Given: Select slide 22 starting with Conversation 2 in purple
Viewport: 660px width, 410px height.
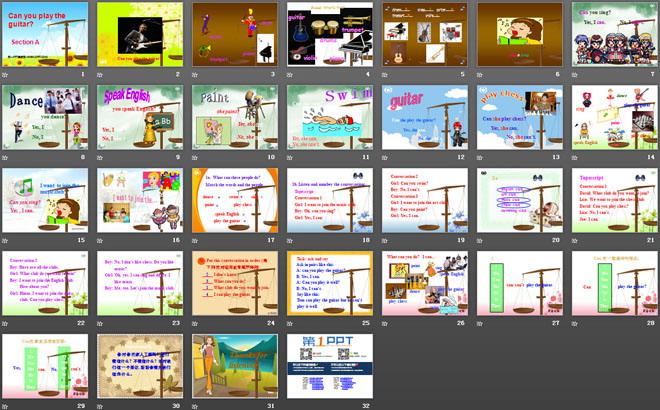Looking at the screenshot, I should 45,283.
